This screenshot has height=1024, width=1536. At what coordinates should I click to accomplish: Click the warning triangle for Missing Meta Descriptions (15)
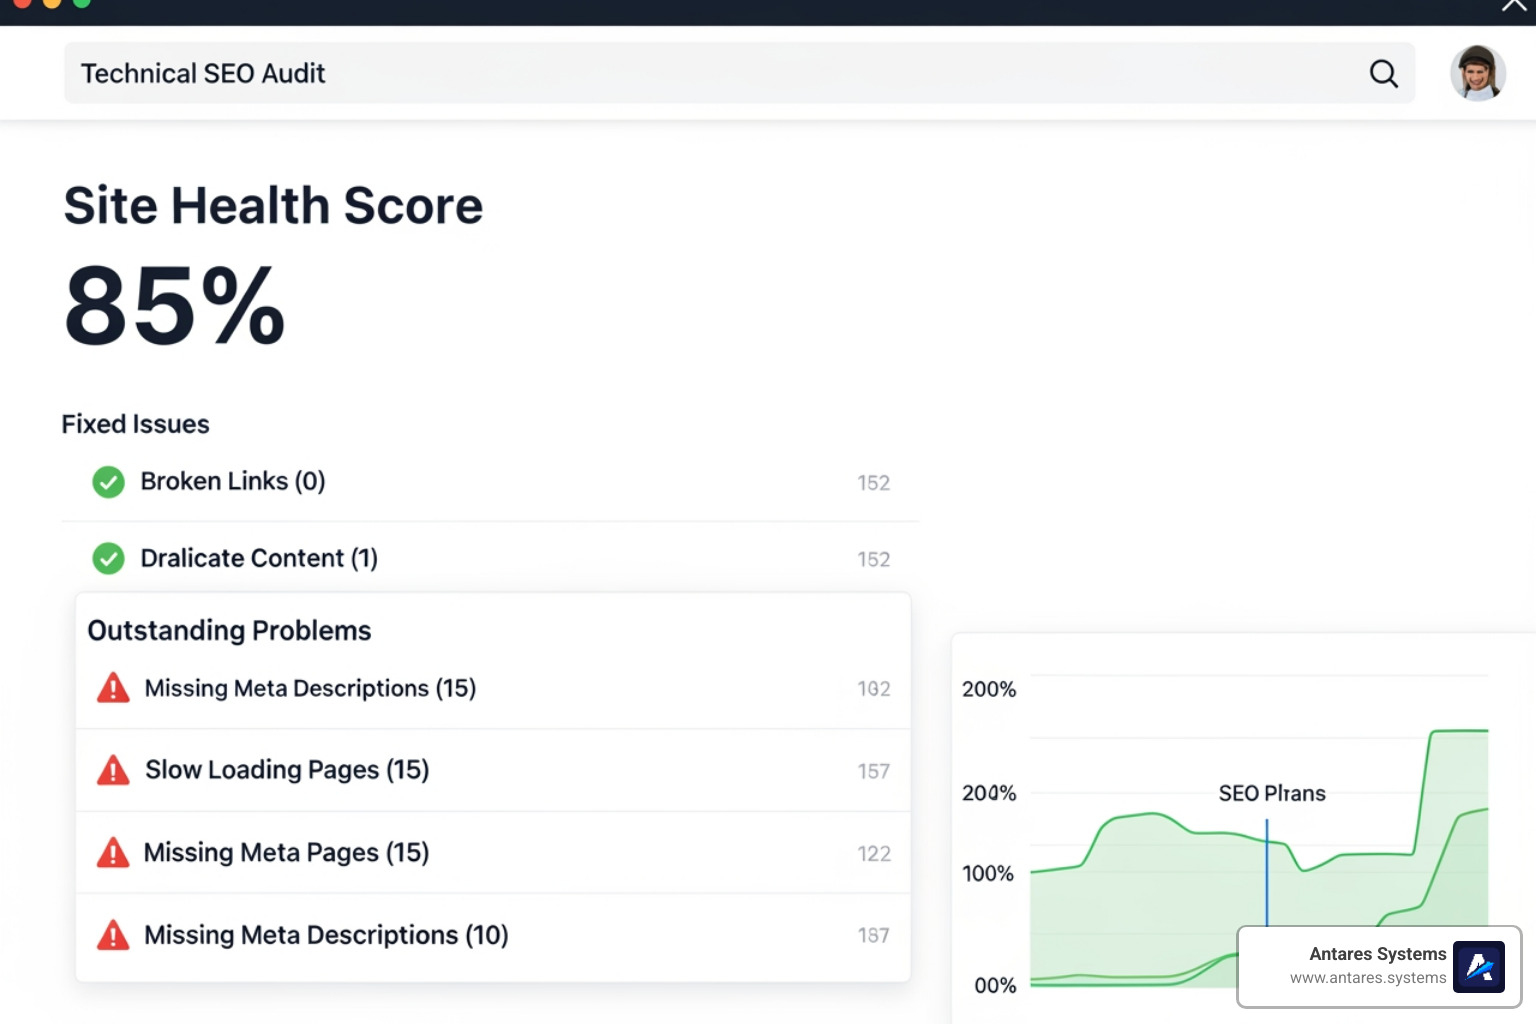tap(113, 688)
